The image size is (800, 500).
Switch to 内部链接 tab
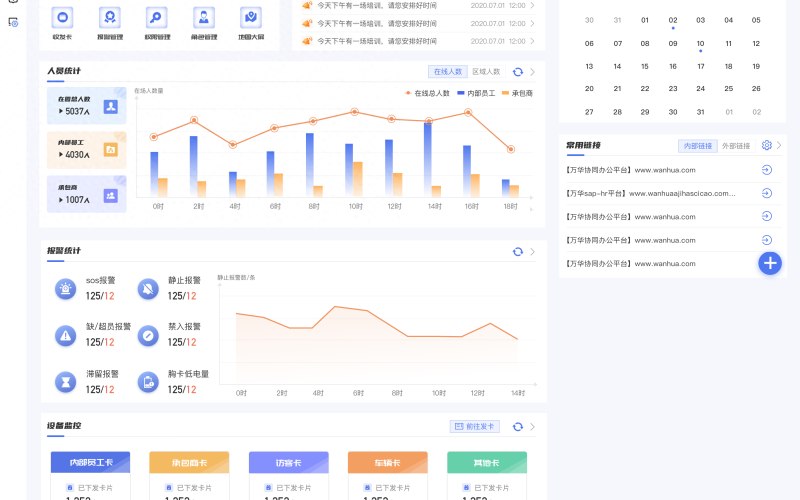pos(697,146)
